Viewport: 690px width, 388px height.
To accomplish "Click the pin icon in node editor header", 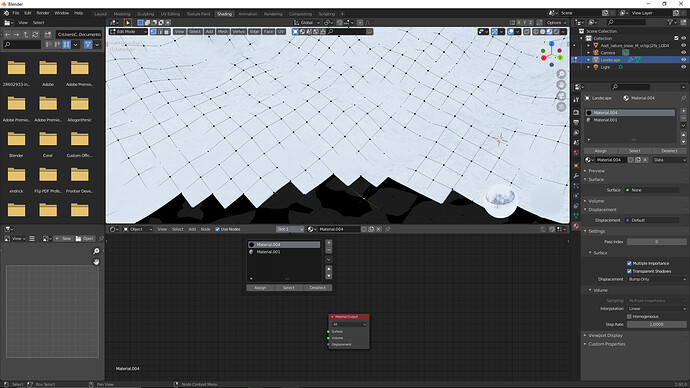I will point(388,229).
